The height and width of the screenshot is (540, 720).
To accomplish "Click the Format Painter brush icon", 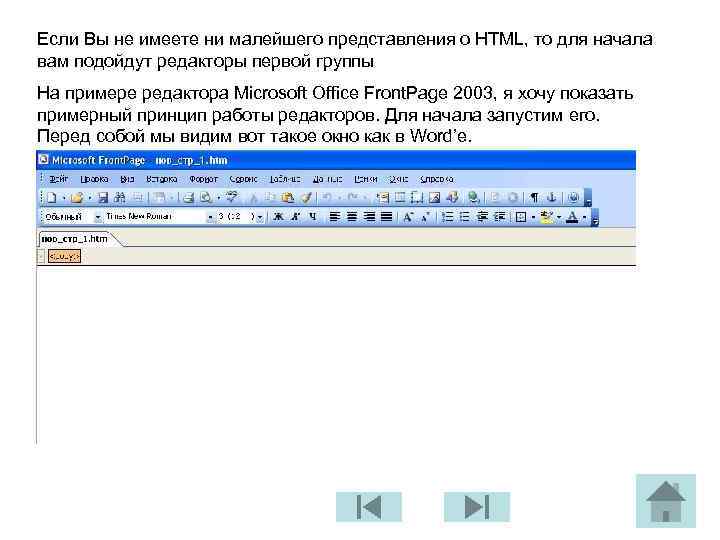I will (x=306, y=198).
